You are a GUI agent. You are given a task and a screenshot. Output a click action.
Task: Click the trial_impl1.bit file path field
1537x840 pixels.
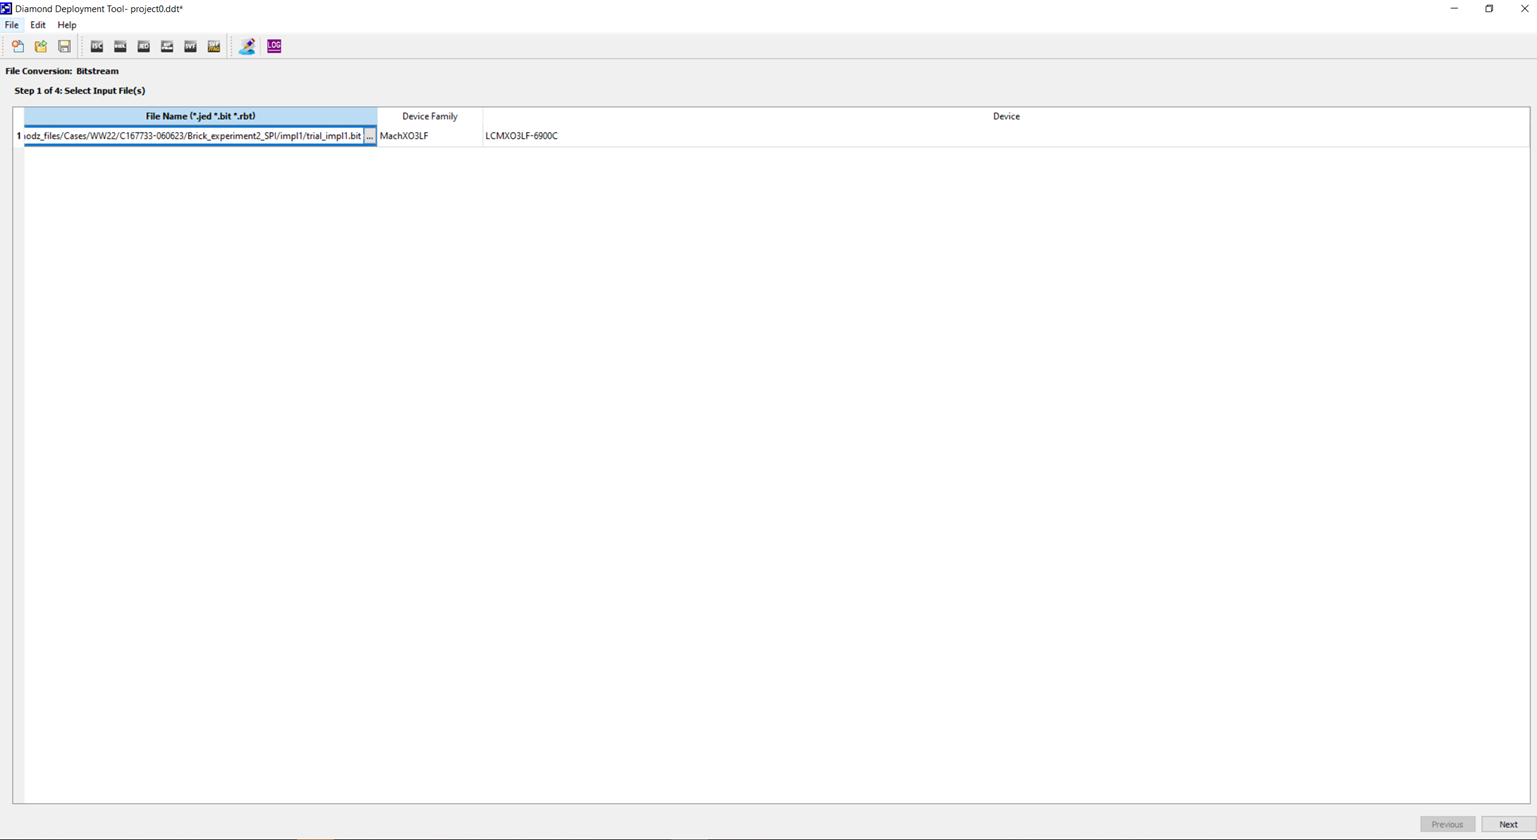pyautogui.click(x=194, y=136)
